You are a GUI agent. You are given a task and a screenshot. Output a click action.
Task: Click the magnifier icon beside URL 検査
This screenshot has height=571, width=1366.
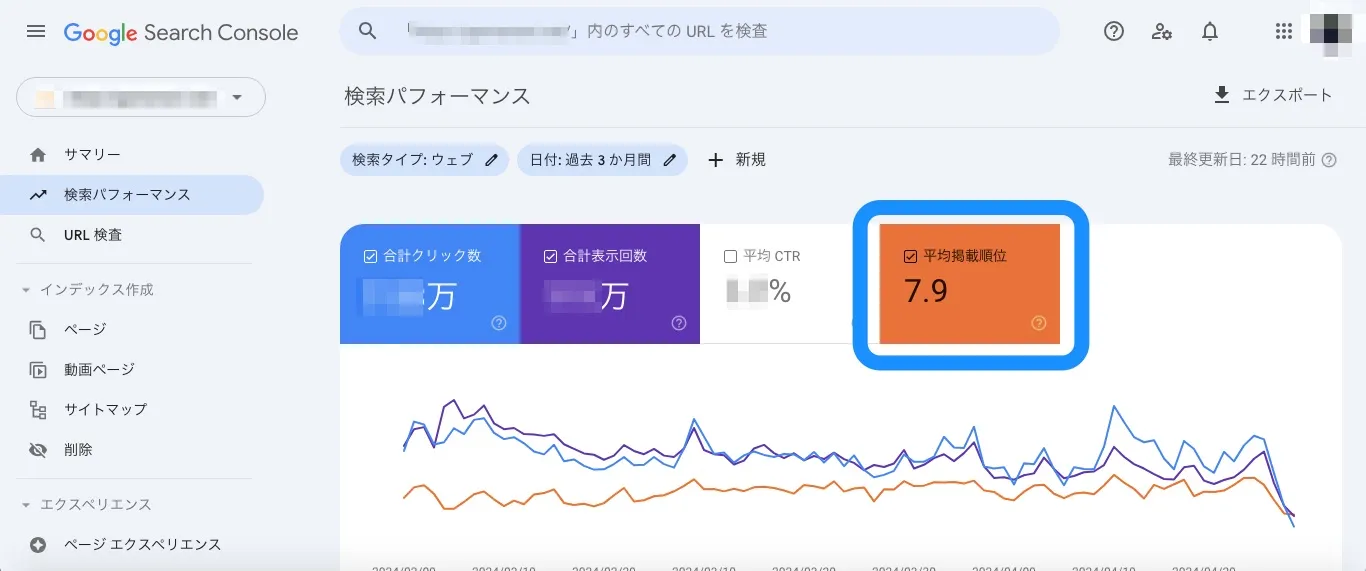click(38, 235)
